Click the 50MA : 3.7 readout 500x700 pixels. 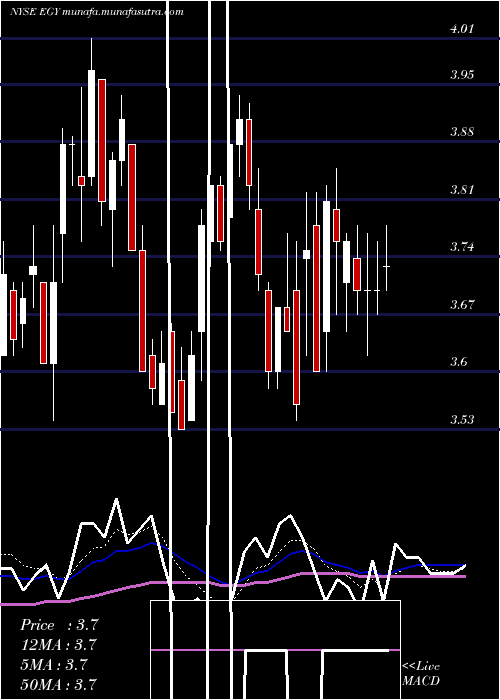(58, 684)
